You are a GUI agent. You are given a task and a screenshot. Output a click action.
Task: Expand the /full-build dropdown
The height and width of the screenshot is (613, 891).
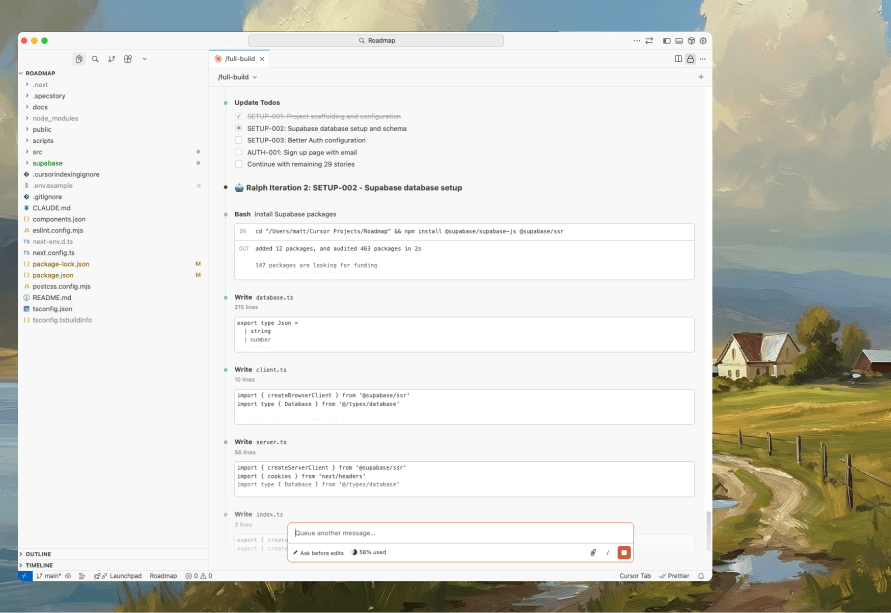click(x=238, y=77)
